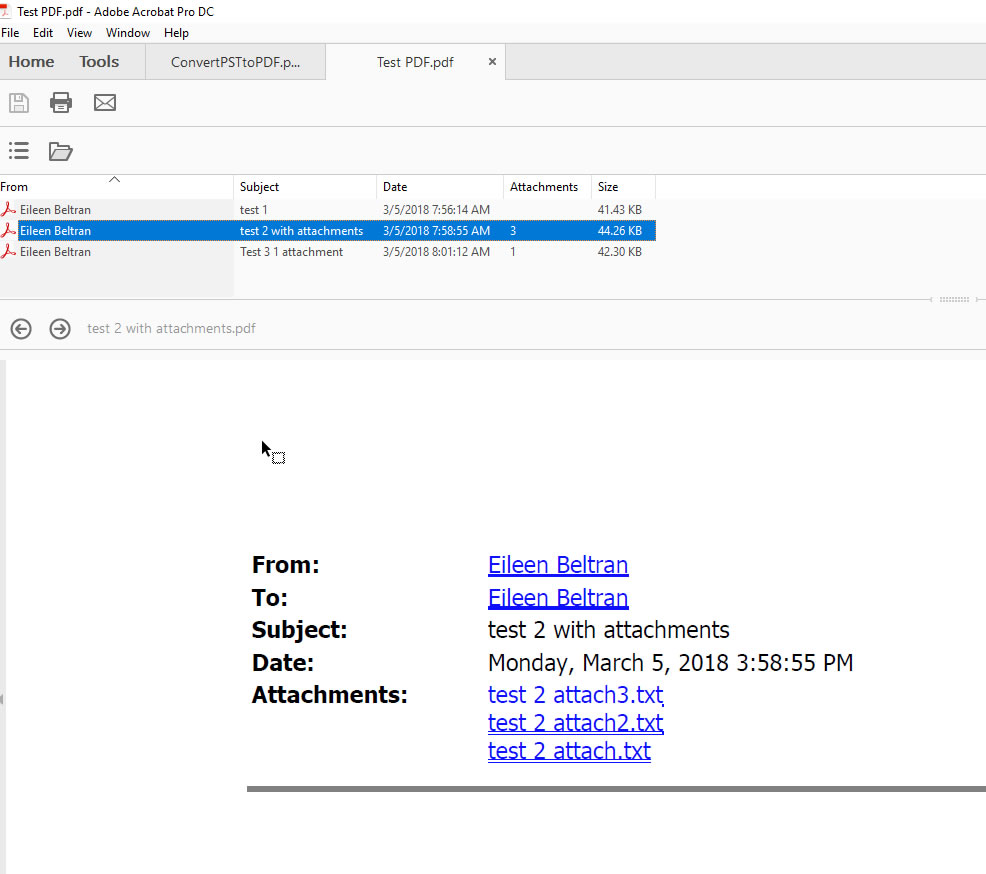Open the File menu
Screen dimensions: 986x874
10,33
